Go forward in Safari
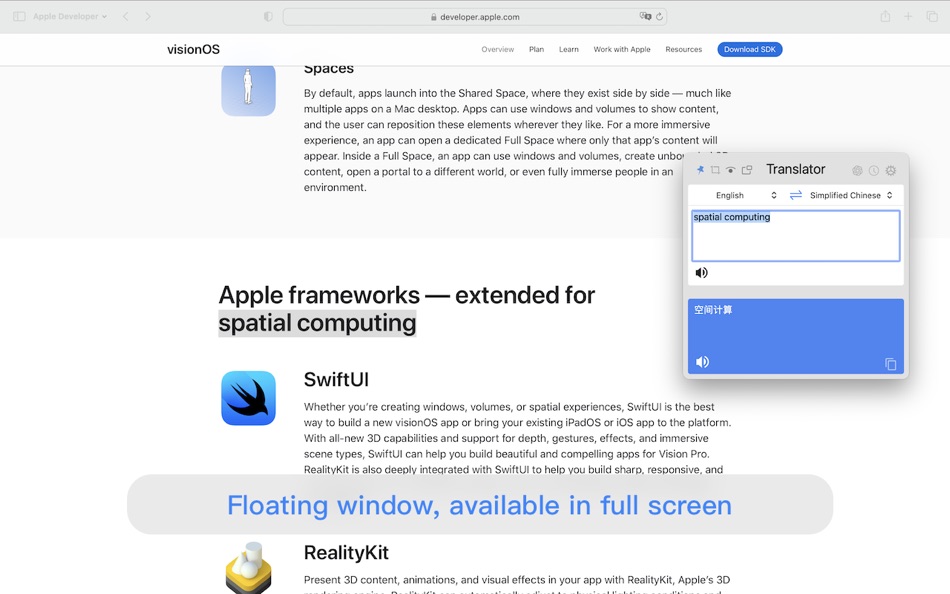950x594 pixels. point(148,16)
